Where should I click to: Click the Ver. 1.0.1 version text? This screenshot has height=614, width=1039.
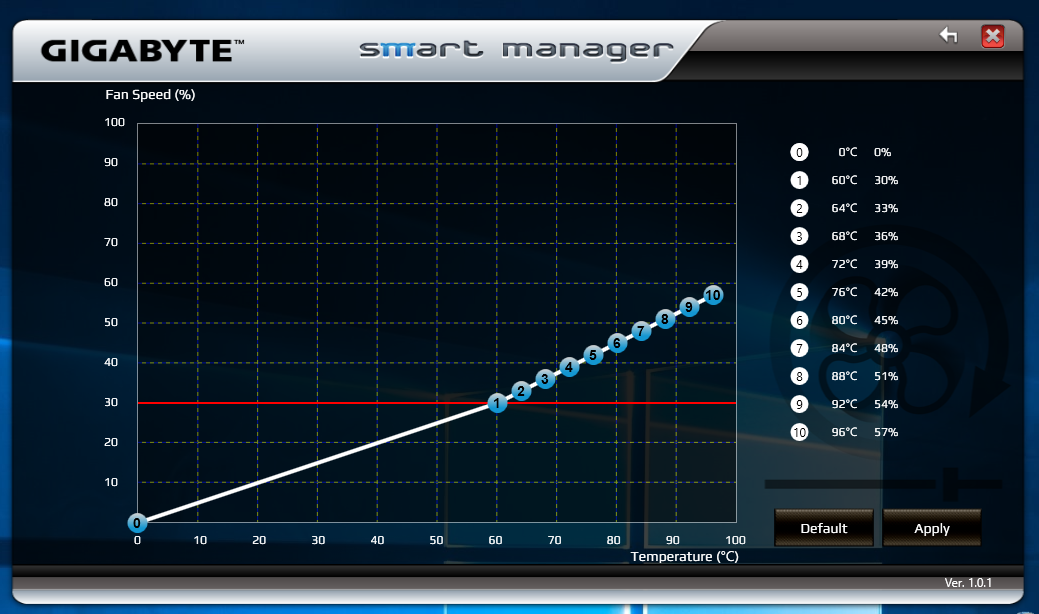(968, 583)
